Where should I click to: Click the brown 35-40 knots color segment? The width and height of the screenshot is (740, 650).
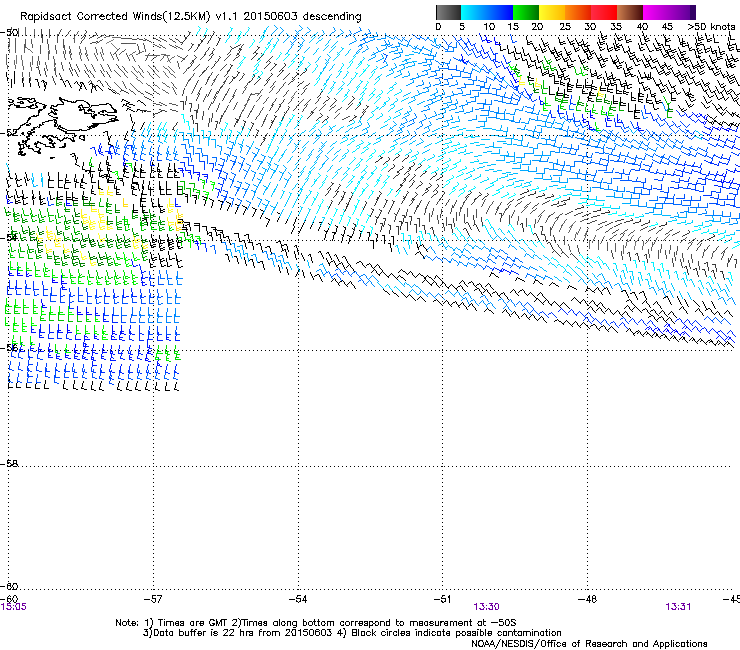point(630,12)
